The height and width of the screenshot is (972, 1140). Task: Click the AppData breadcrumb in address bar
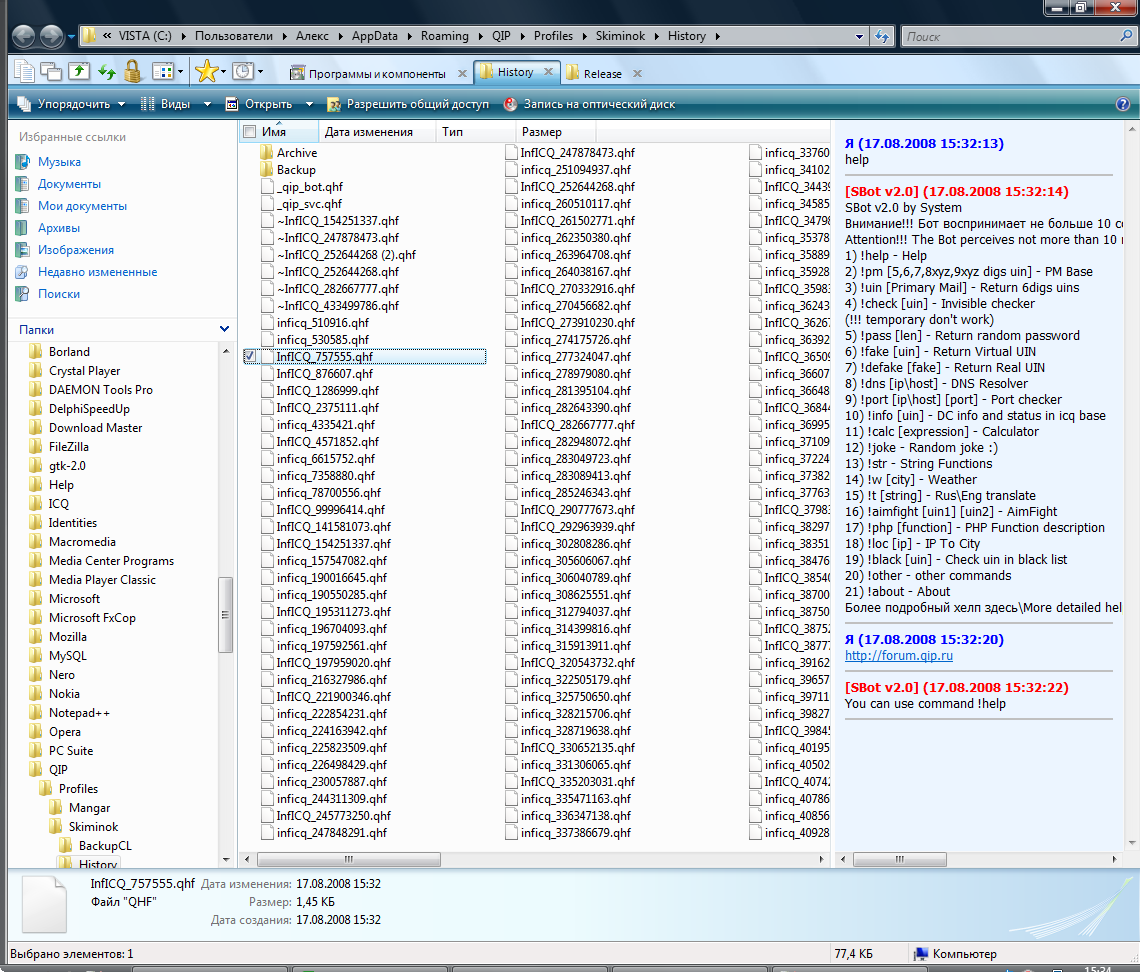pos(374,36)
